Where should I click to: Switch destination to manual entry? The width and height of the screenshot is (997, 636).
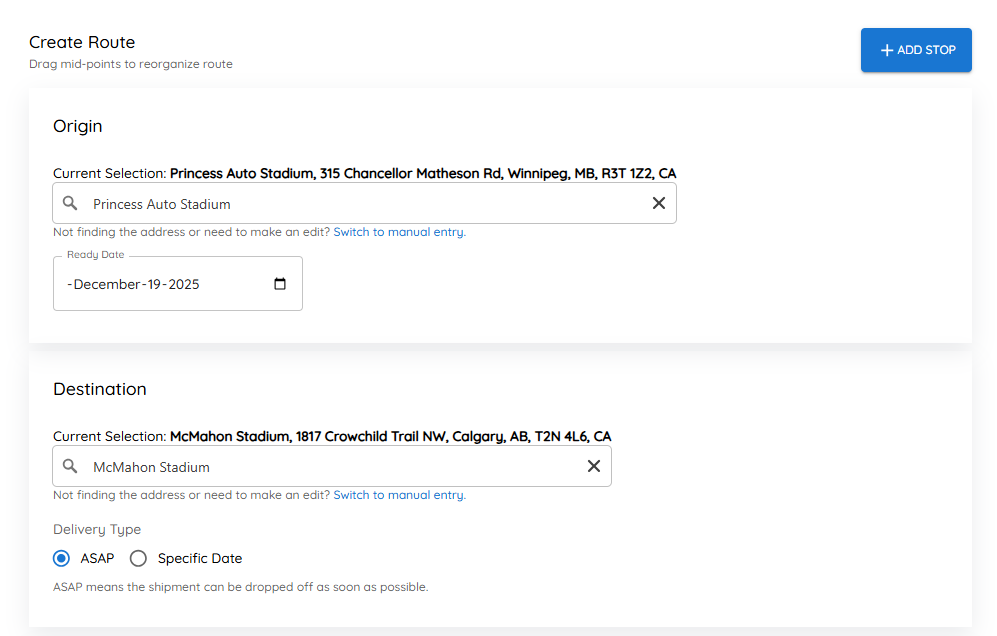pyautogui.click(x=399, y=495)
